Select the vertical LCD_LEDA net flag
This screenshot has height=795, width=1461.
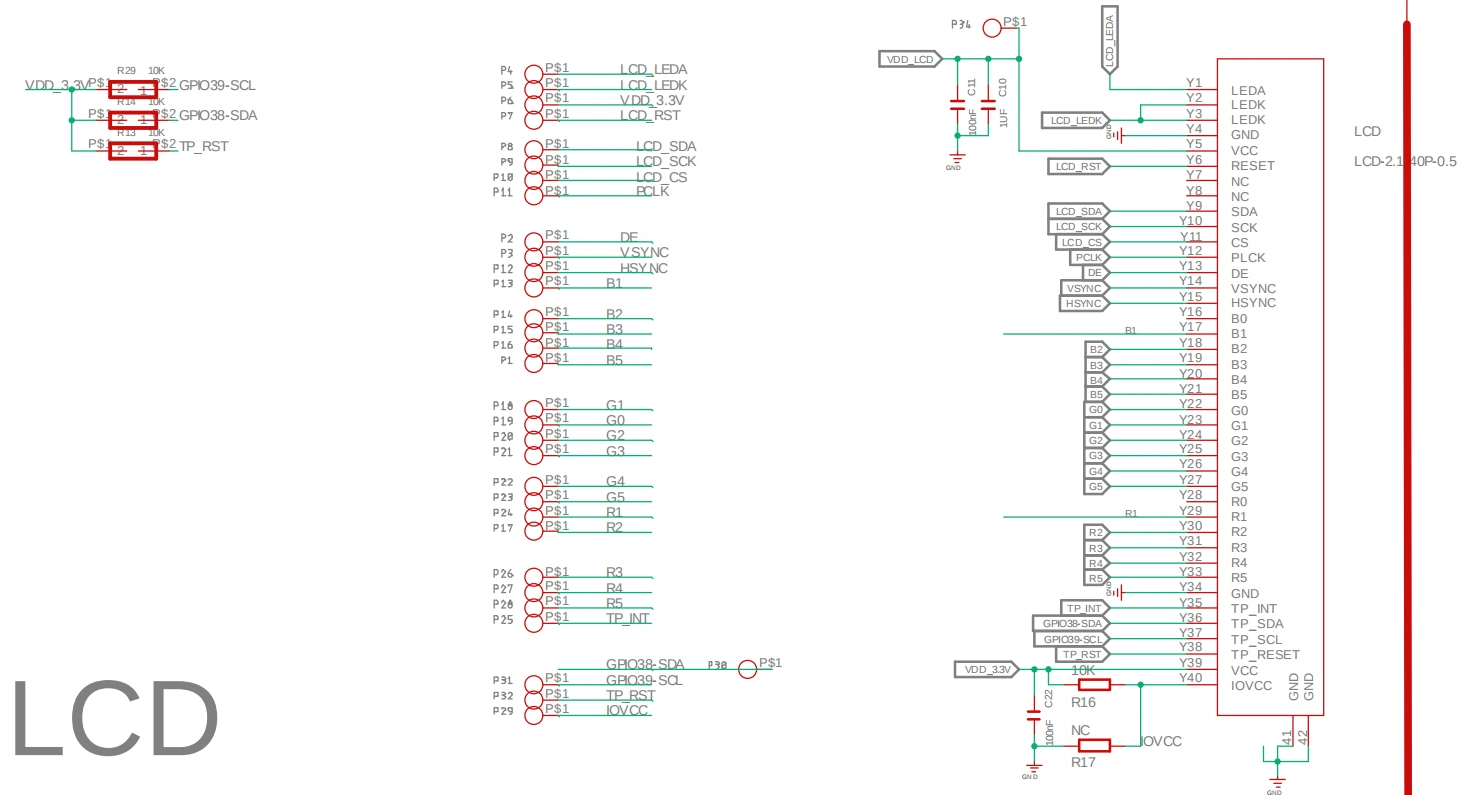coord(1110,40)
